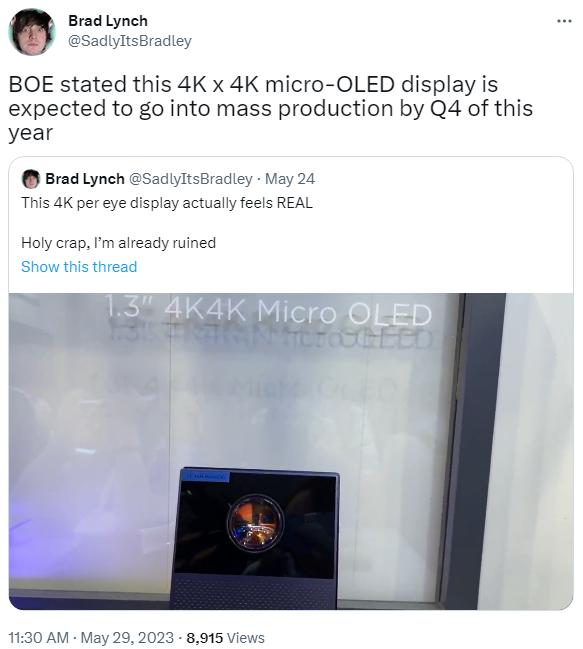
Task: Open quoted tweet text '4K per eye display'
Action: [167, 203]
